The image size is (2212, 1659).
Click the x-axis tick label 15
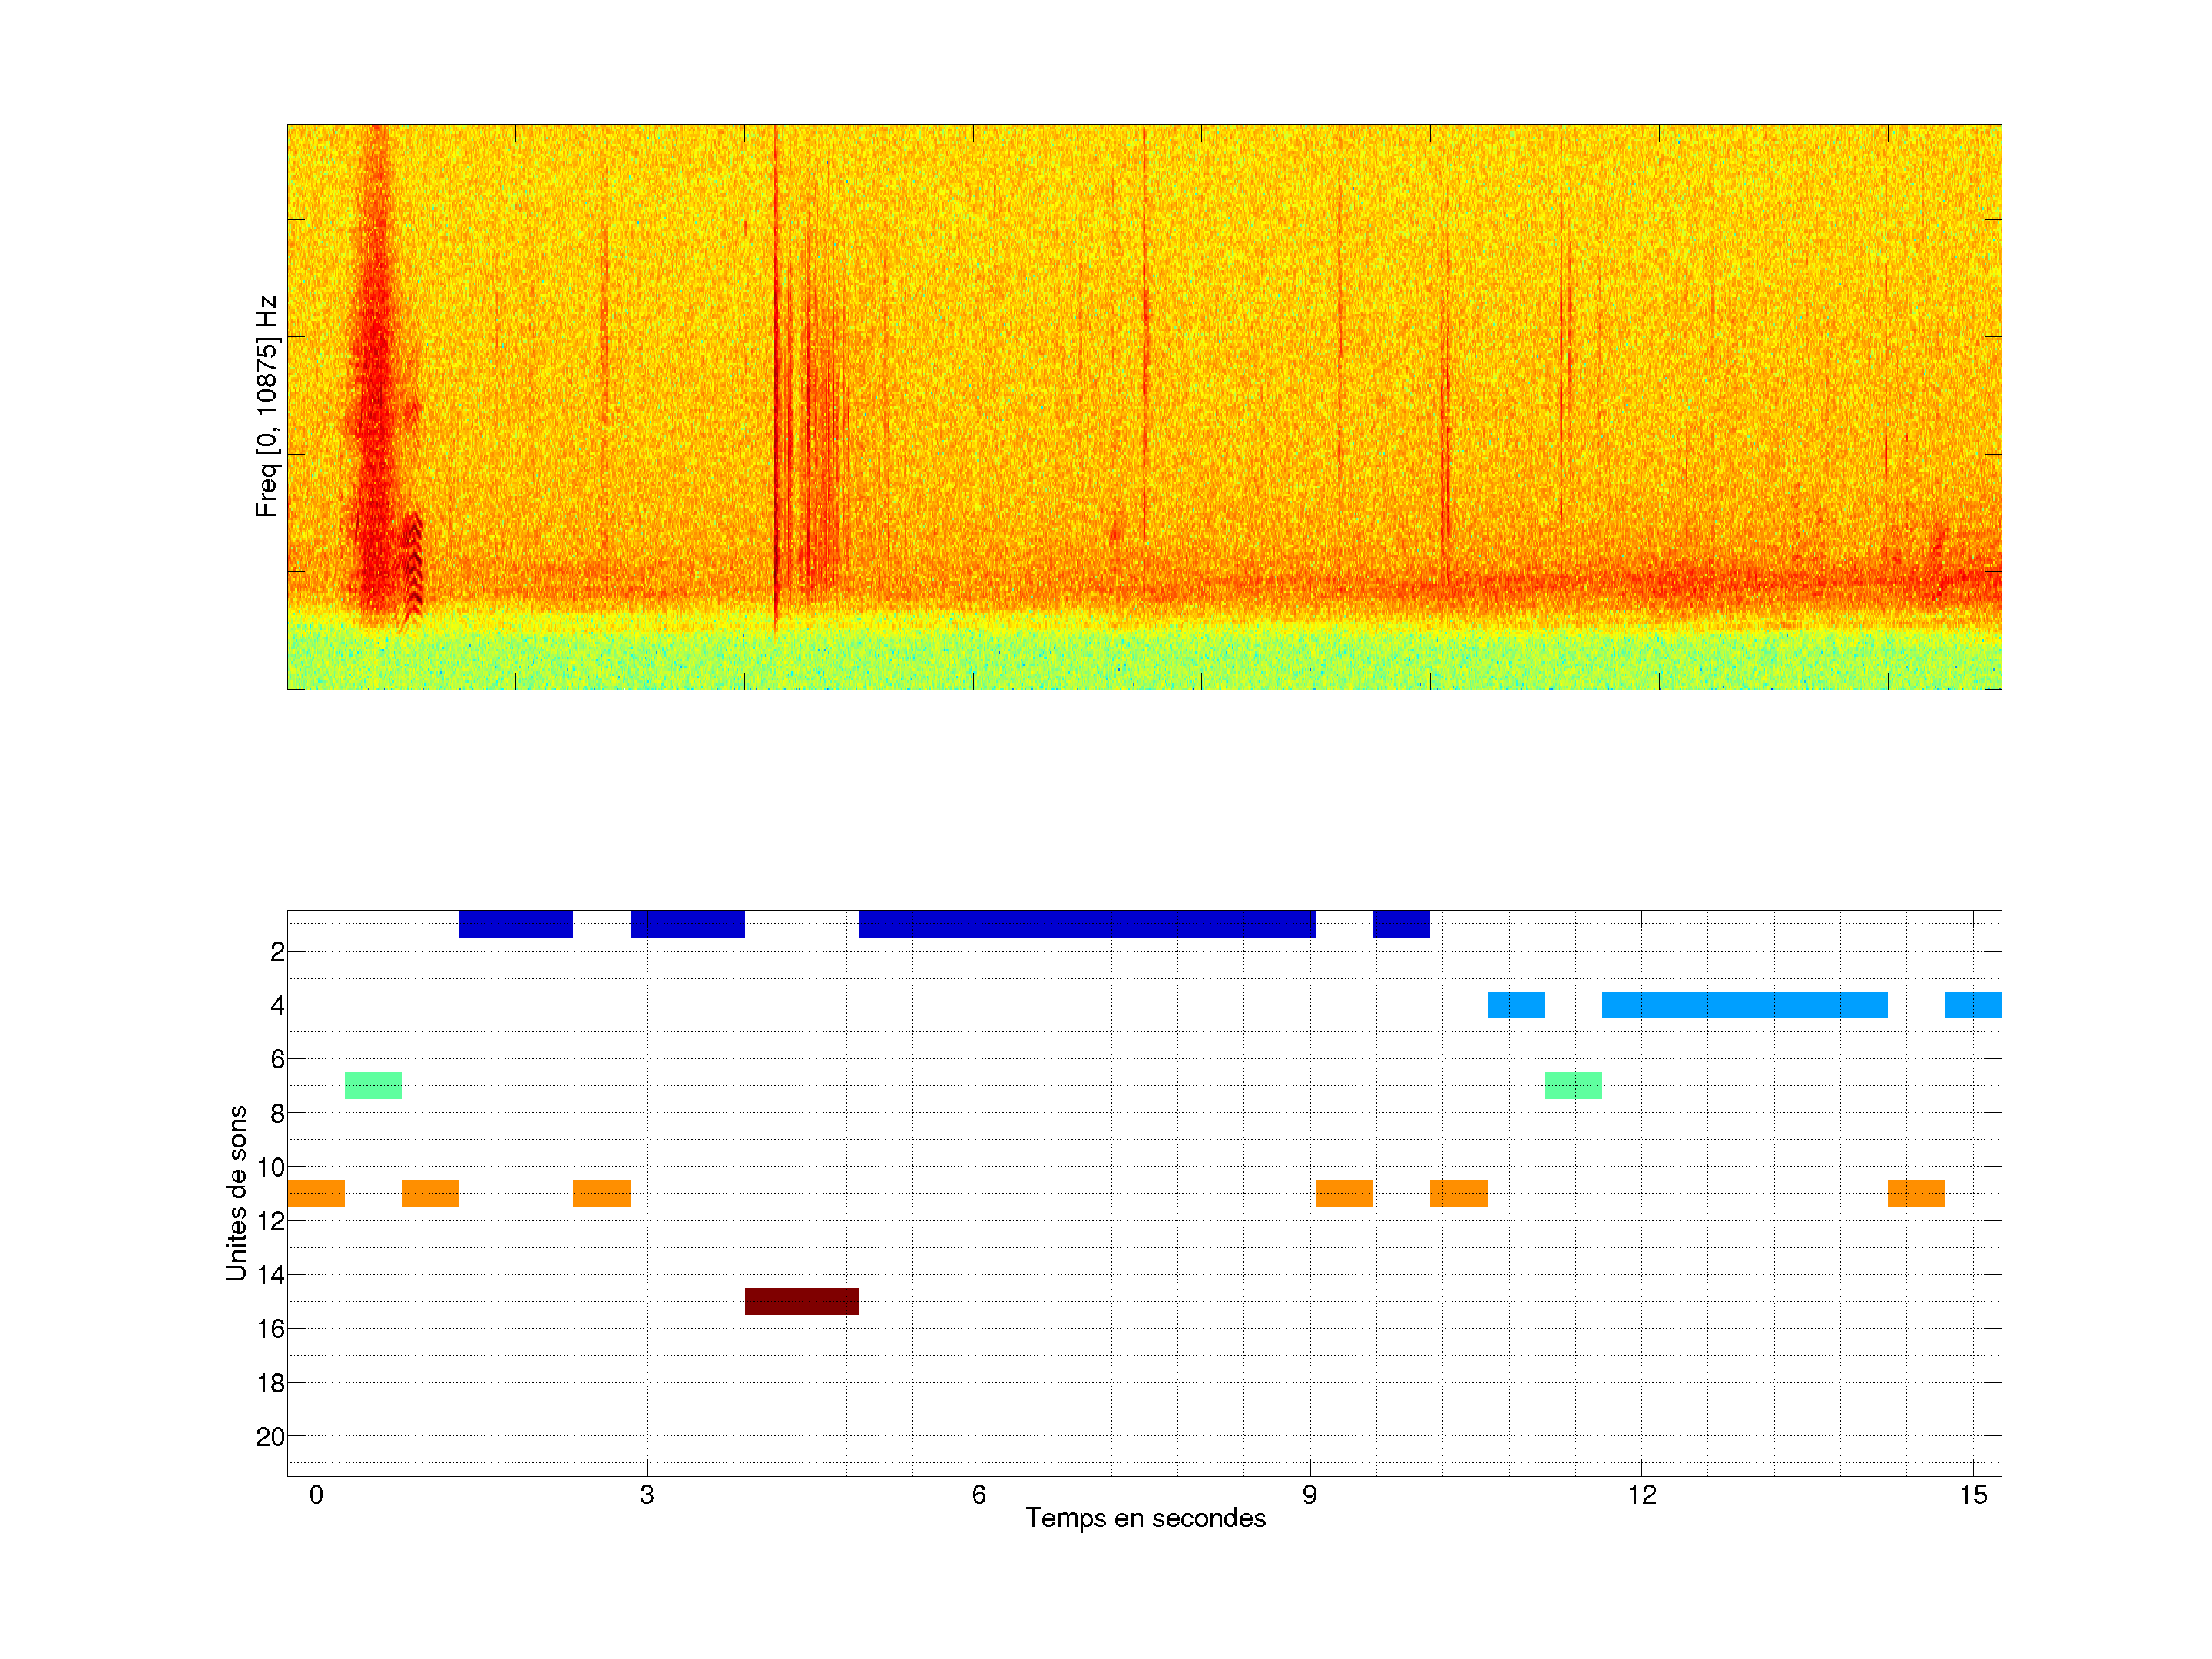(x=1972, y=1495)
